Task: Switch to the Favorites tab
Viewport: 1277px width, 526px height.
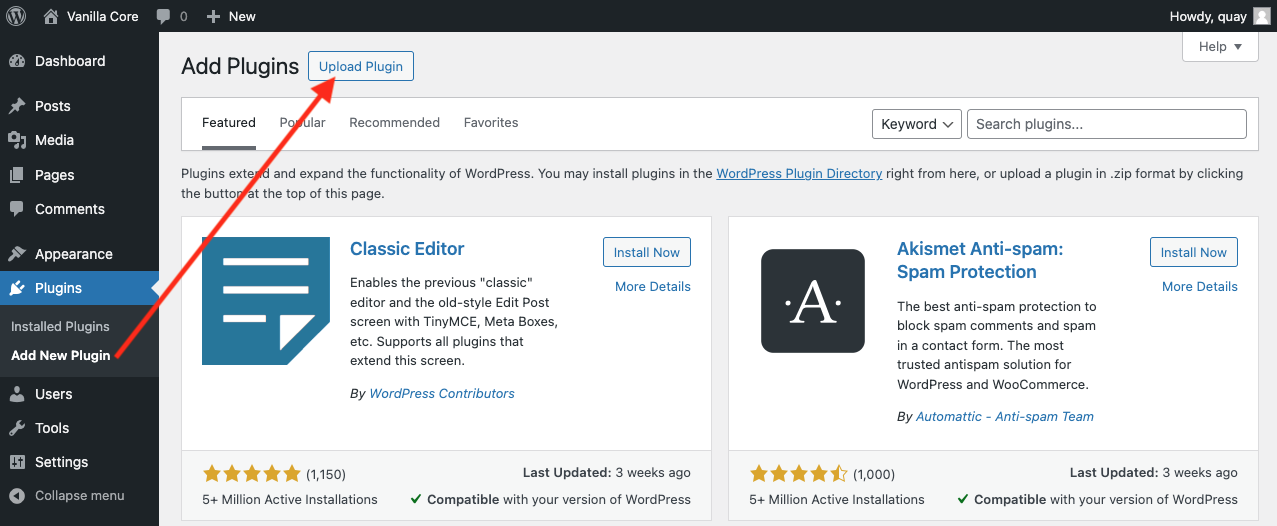Action: click(x=491, y=122)
